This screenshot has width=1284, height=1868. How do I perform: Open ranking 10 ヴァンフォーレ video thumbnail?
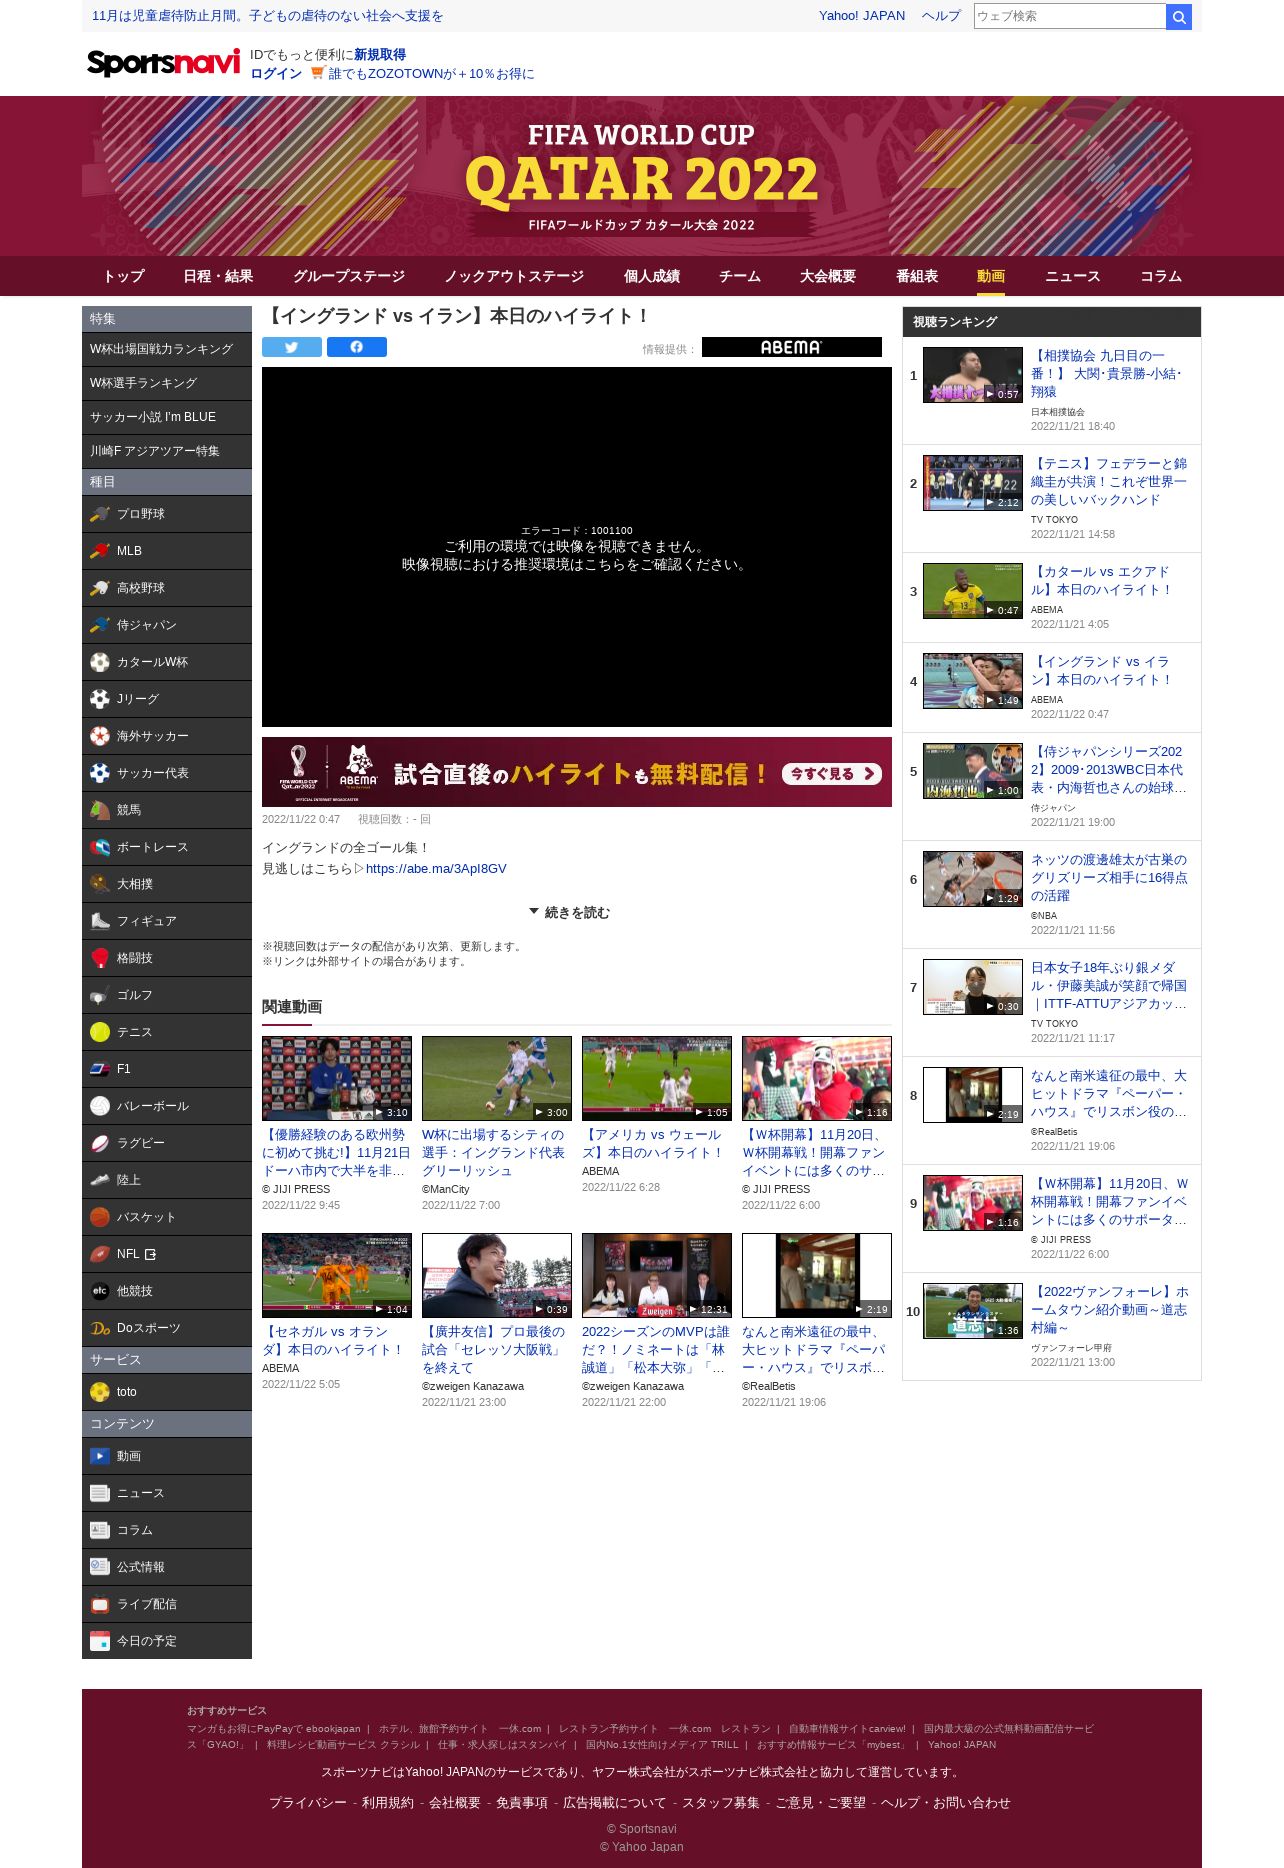pos(973,1311)
